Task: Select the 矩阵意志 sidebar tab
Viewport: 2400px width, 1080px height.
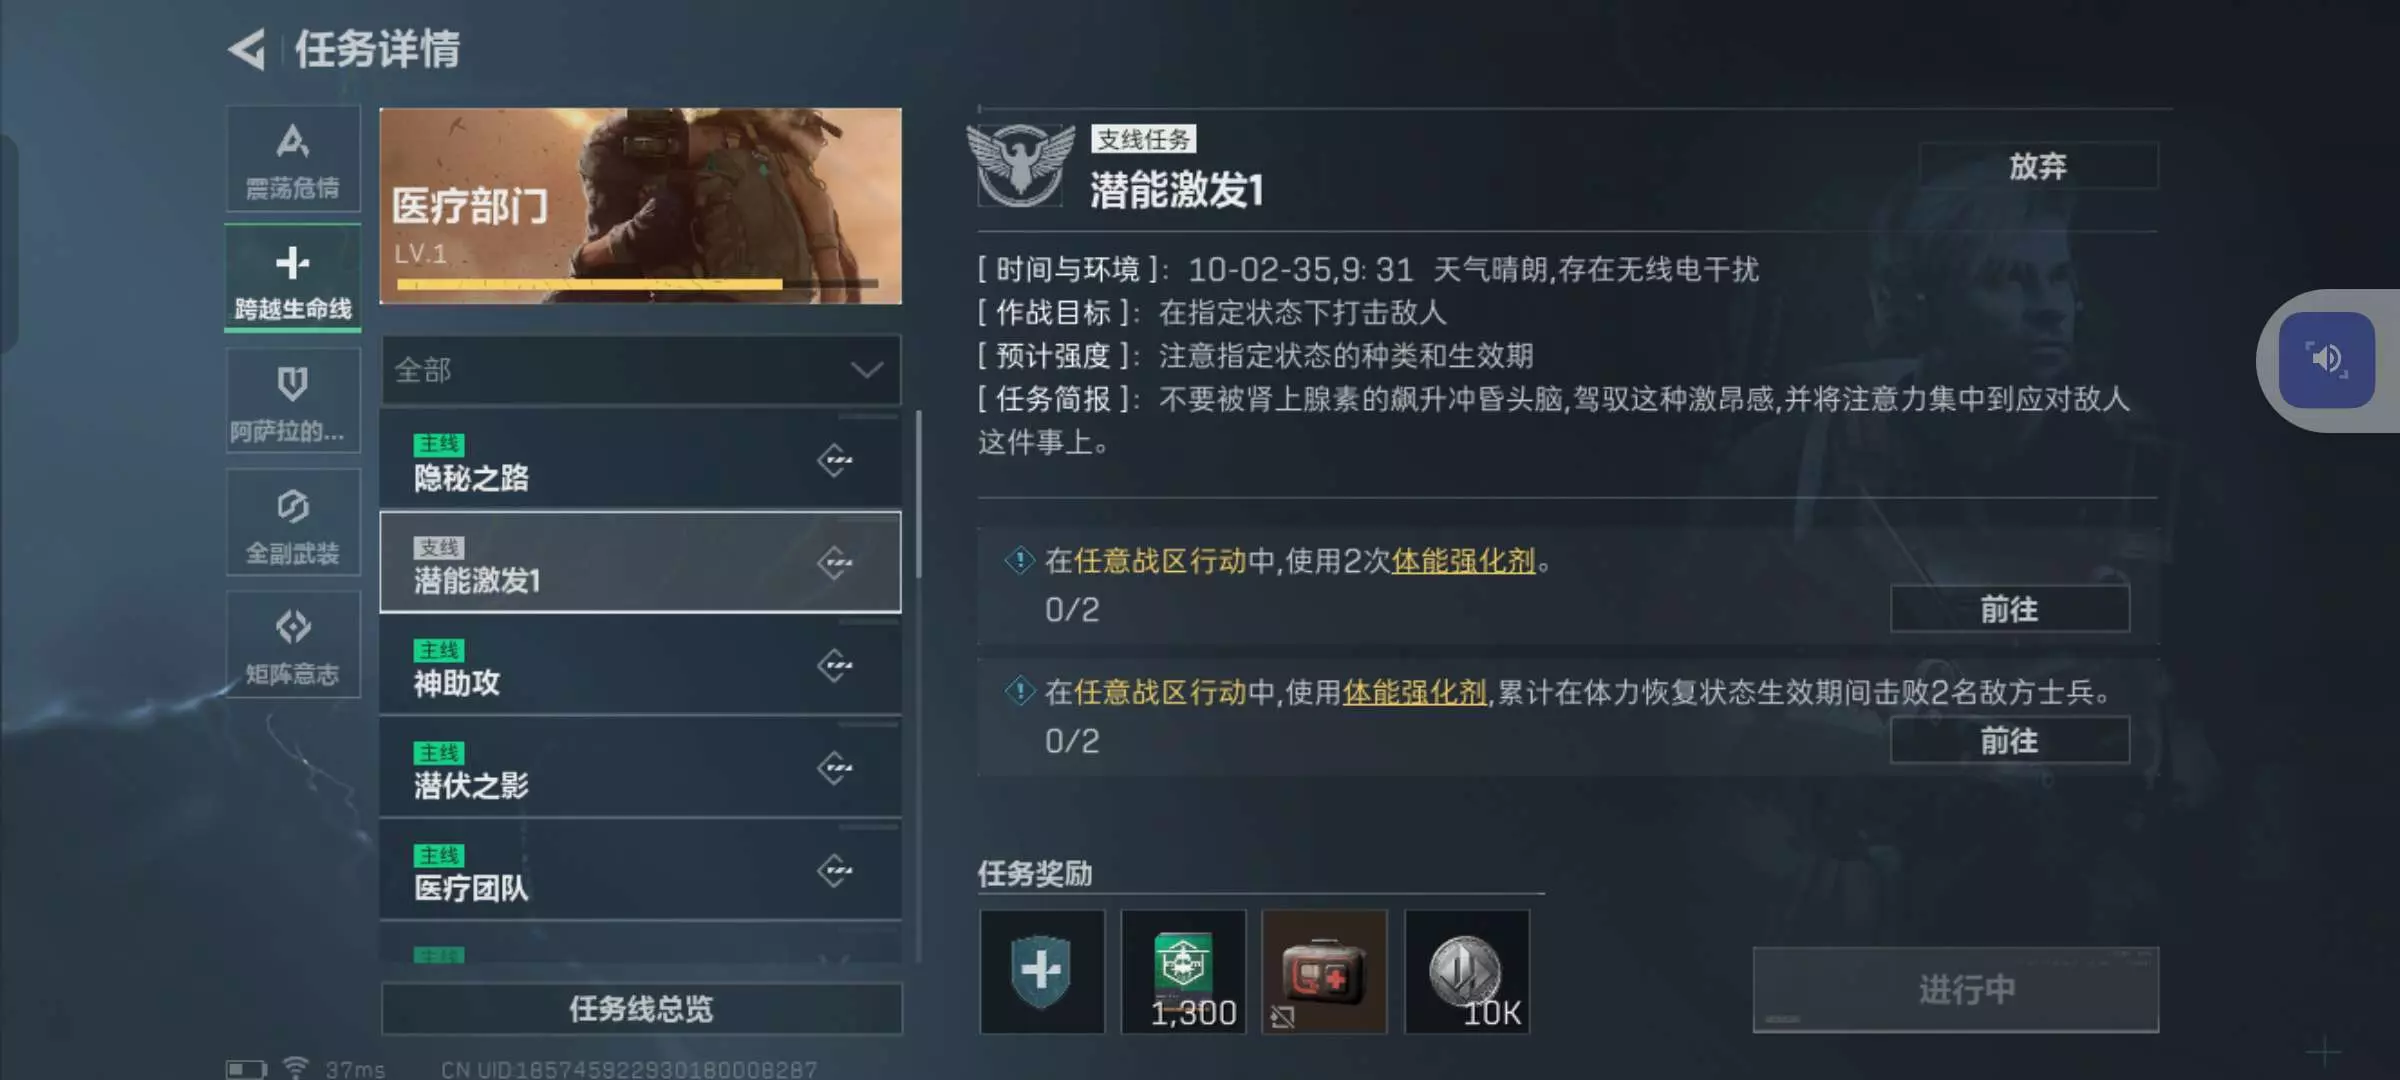Action: [293, 644]
